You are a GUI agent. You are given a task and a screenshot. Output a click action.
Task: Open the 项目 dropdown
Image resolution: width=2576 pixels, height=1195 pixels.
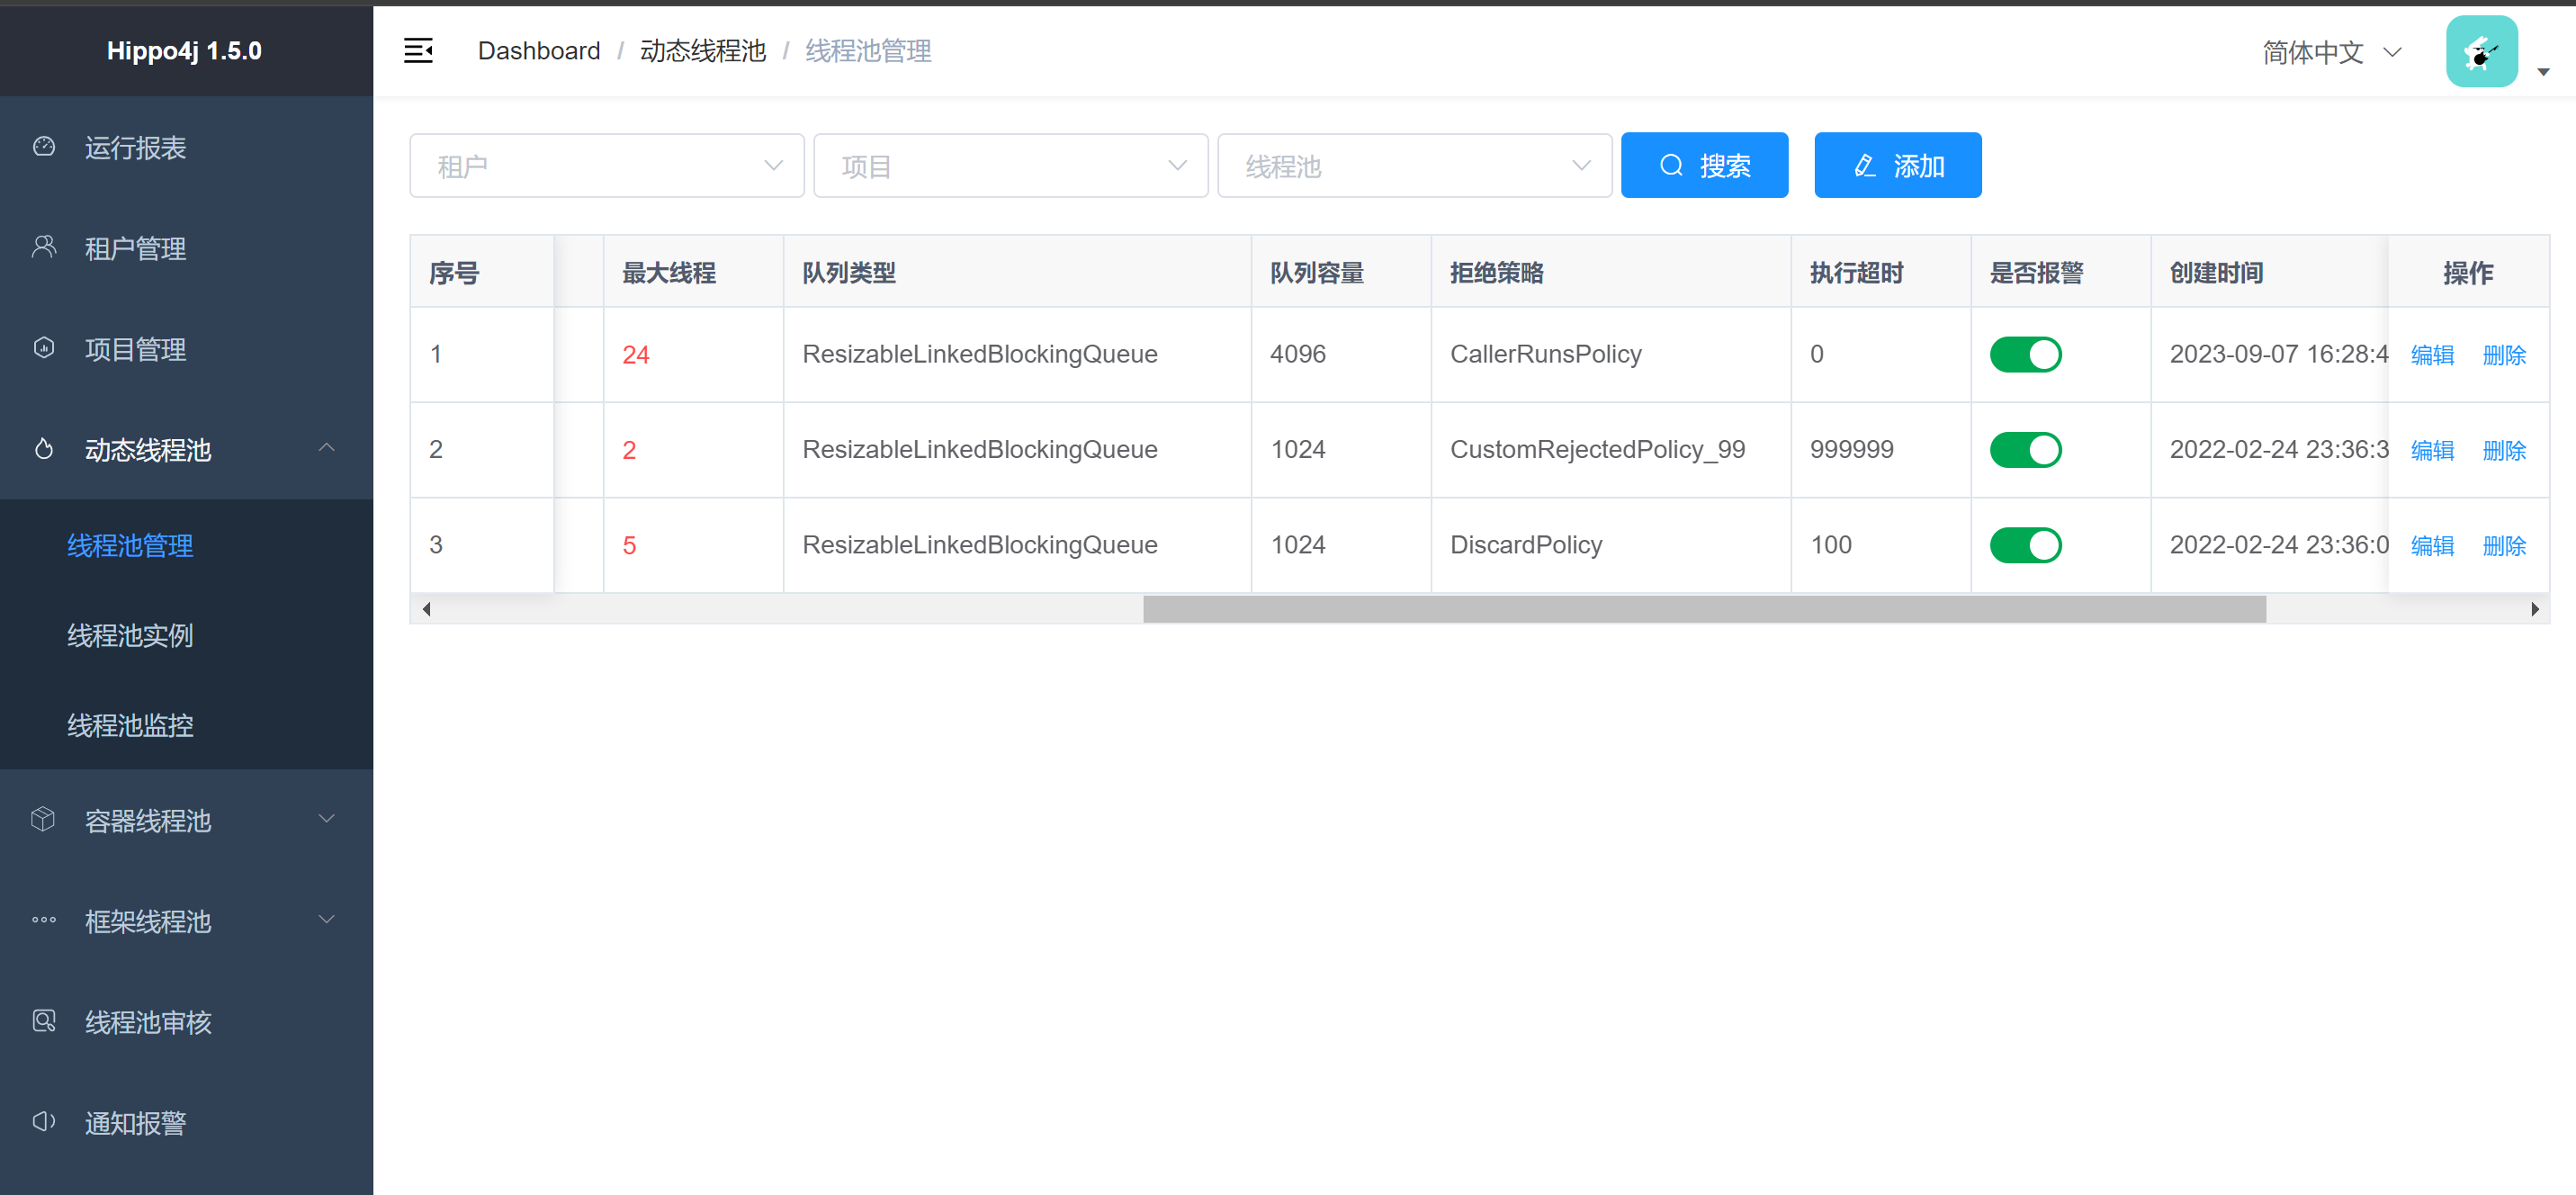coord(1011,166)
